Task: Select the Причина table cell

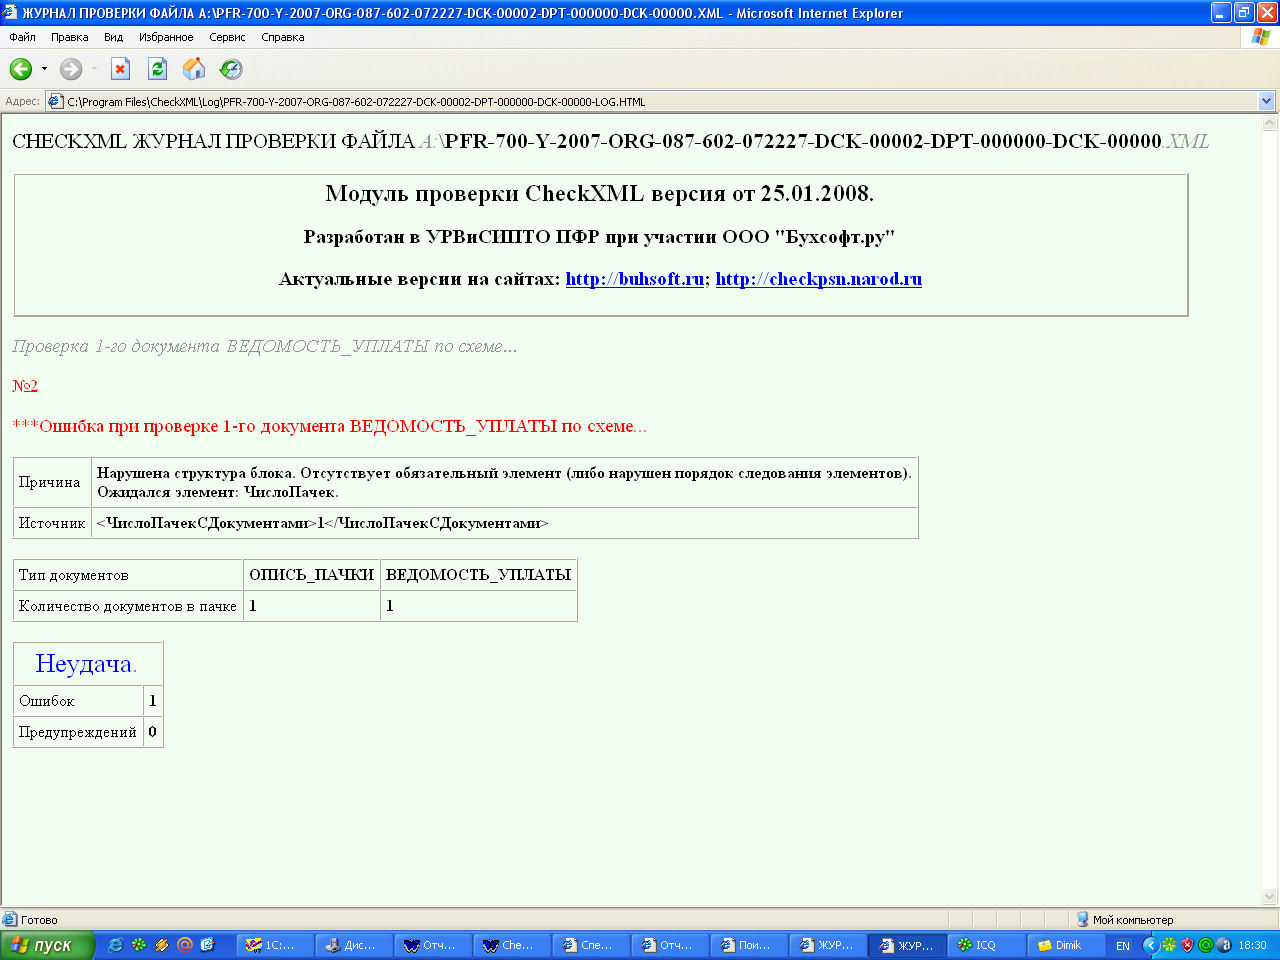Action: coord(52,482)
